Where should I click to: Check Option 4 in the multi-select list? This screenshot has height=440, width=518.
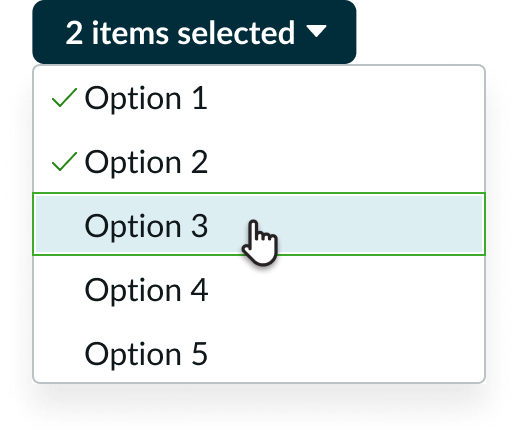(x=259, y=289)
